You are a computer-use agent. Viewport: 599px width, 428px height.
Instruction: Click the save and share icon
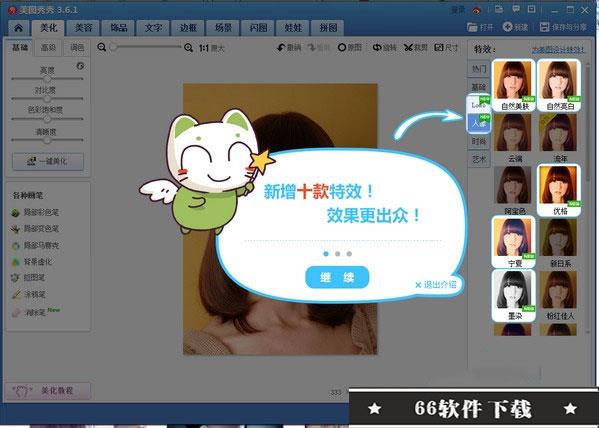pos(544,27)
